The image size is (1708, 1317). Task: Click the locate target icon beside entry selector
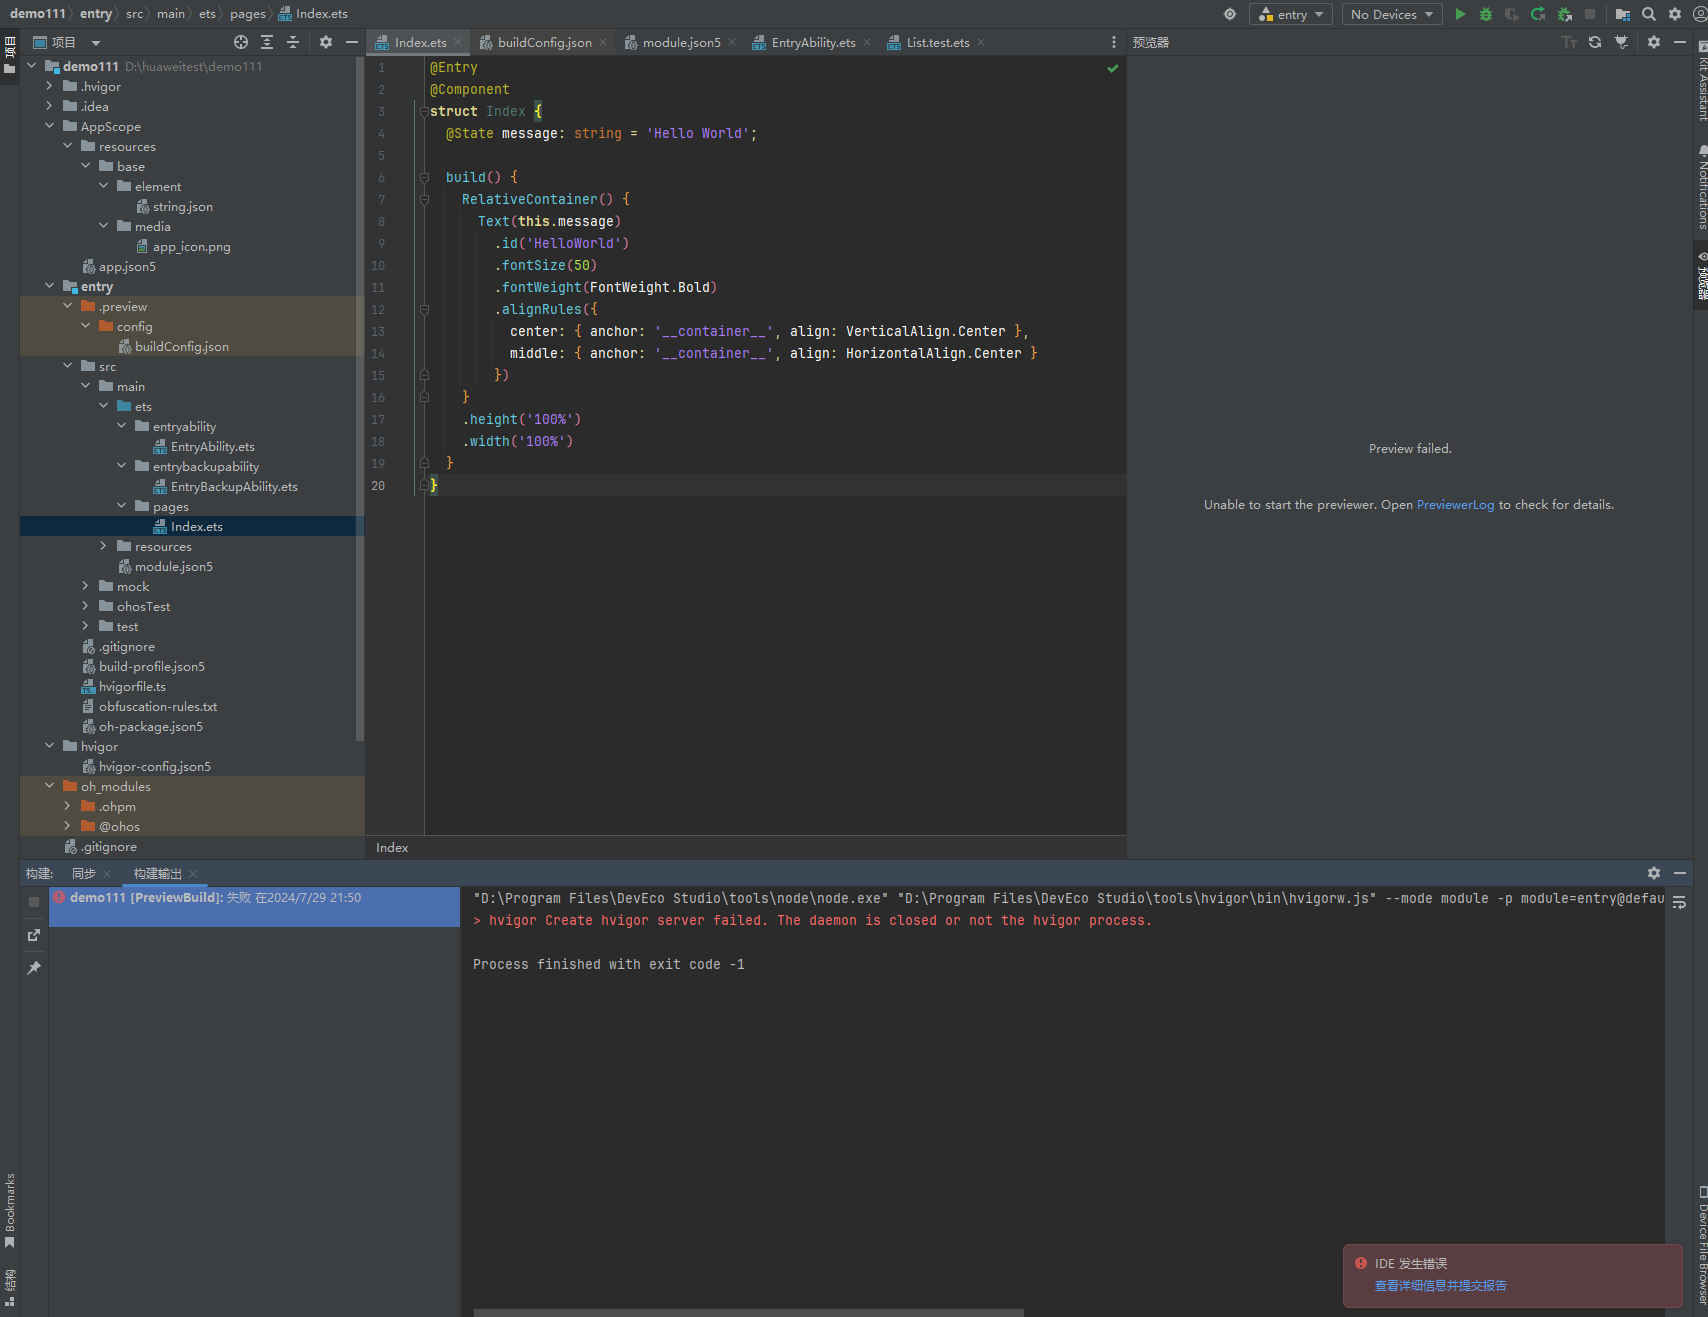pyautogui.click(x=1230, y=14)
